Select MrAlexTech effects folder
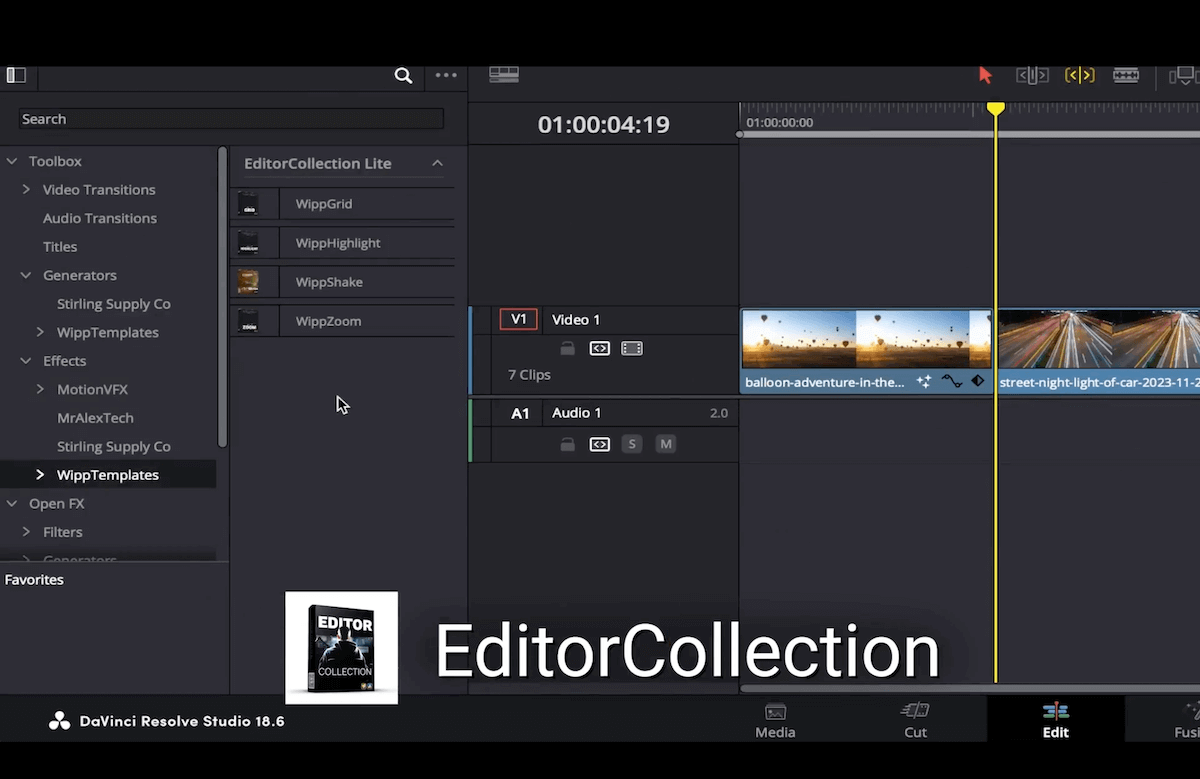The height and width of the screenshot is (779, 1200). 95,418
